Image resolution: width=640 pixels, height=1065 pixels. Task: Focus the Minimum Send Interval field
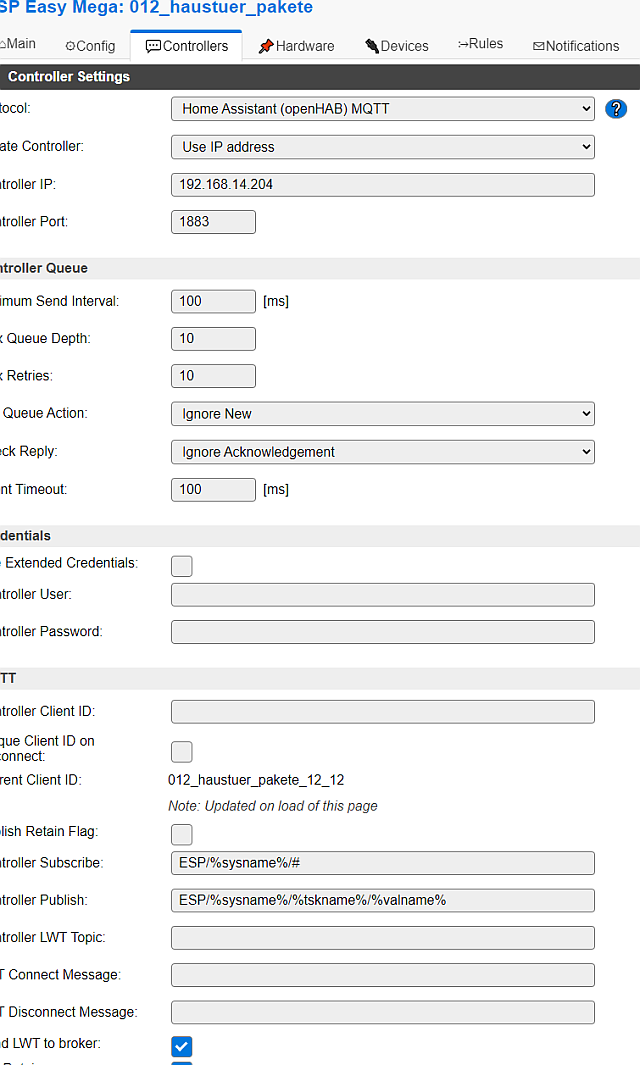(x=213, y=302)
